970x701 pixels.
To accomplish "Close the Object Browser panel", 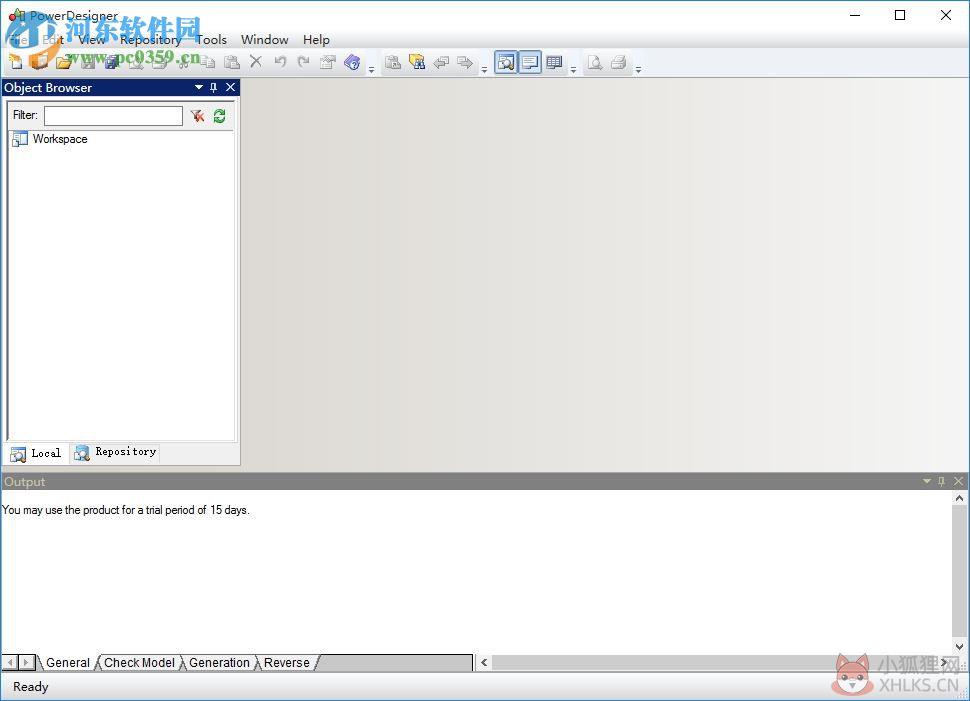I will coord(230,87).
